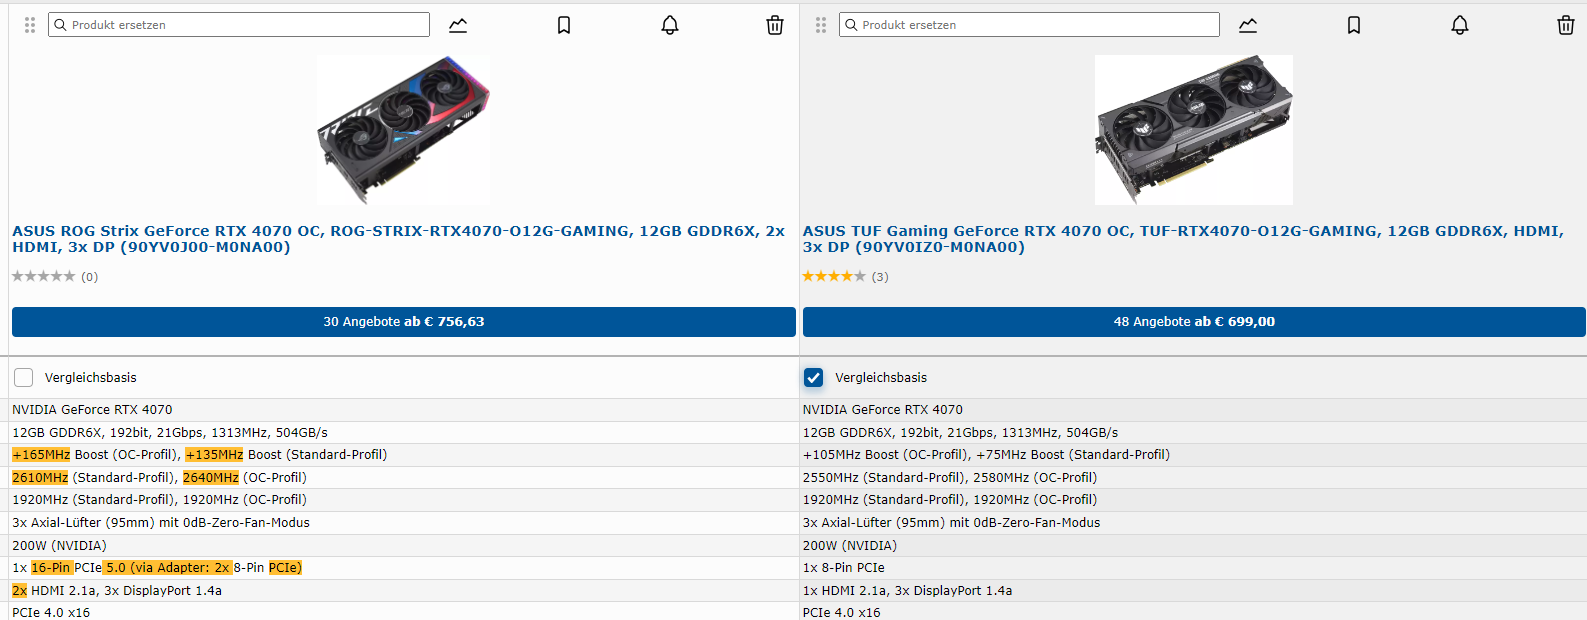The width and height of the screenshot is (1587, 620).
Task: Click search magnifier in right Produkt ersetzen field
Action: coord(851,25)
